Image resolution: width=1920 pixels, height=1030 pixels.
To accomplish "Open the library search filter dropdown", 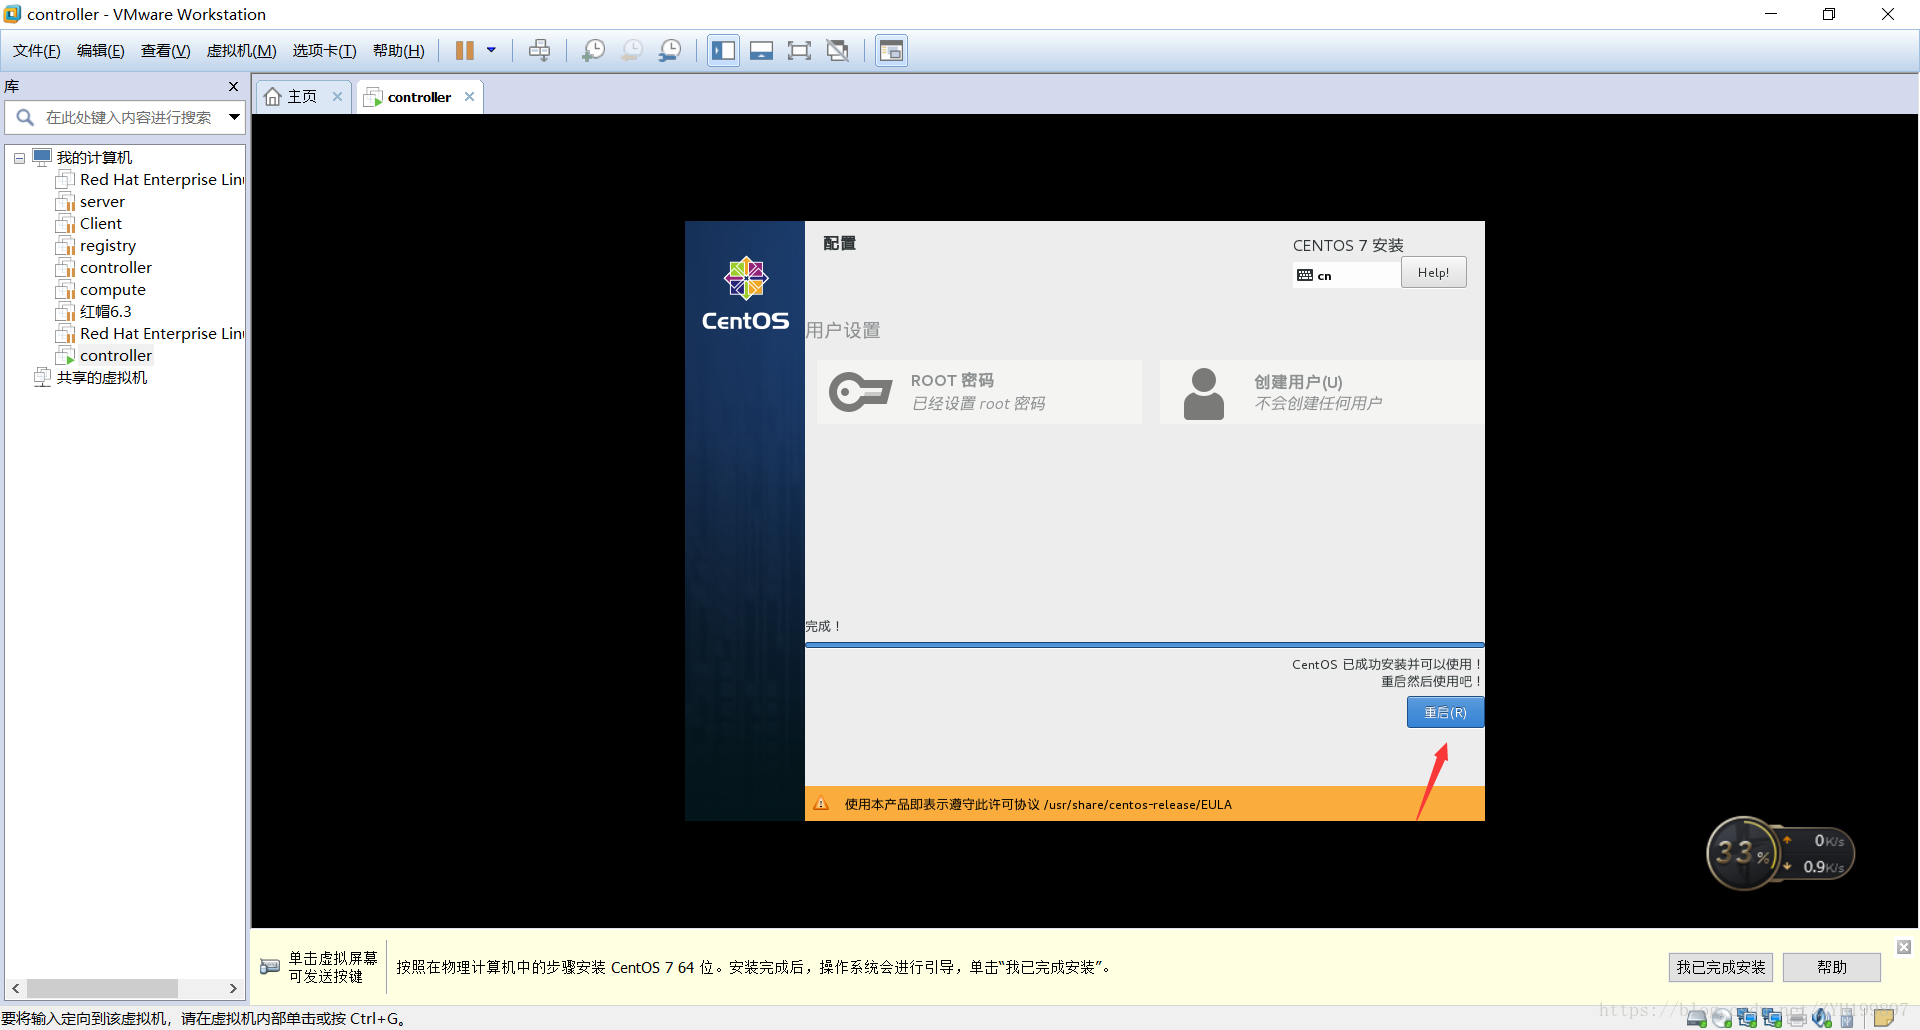I will click(234, 118).
